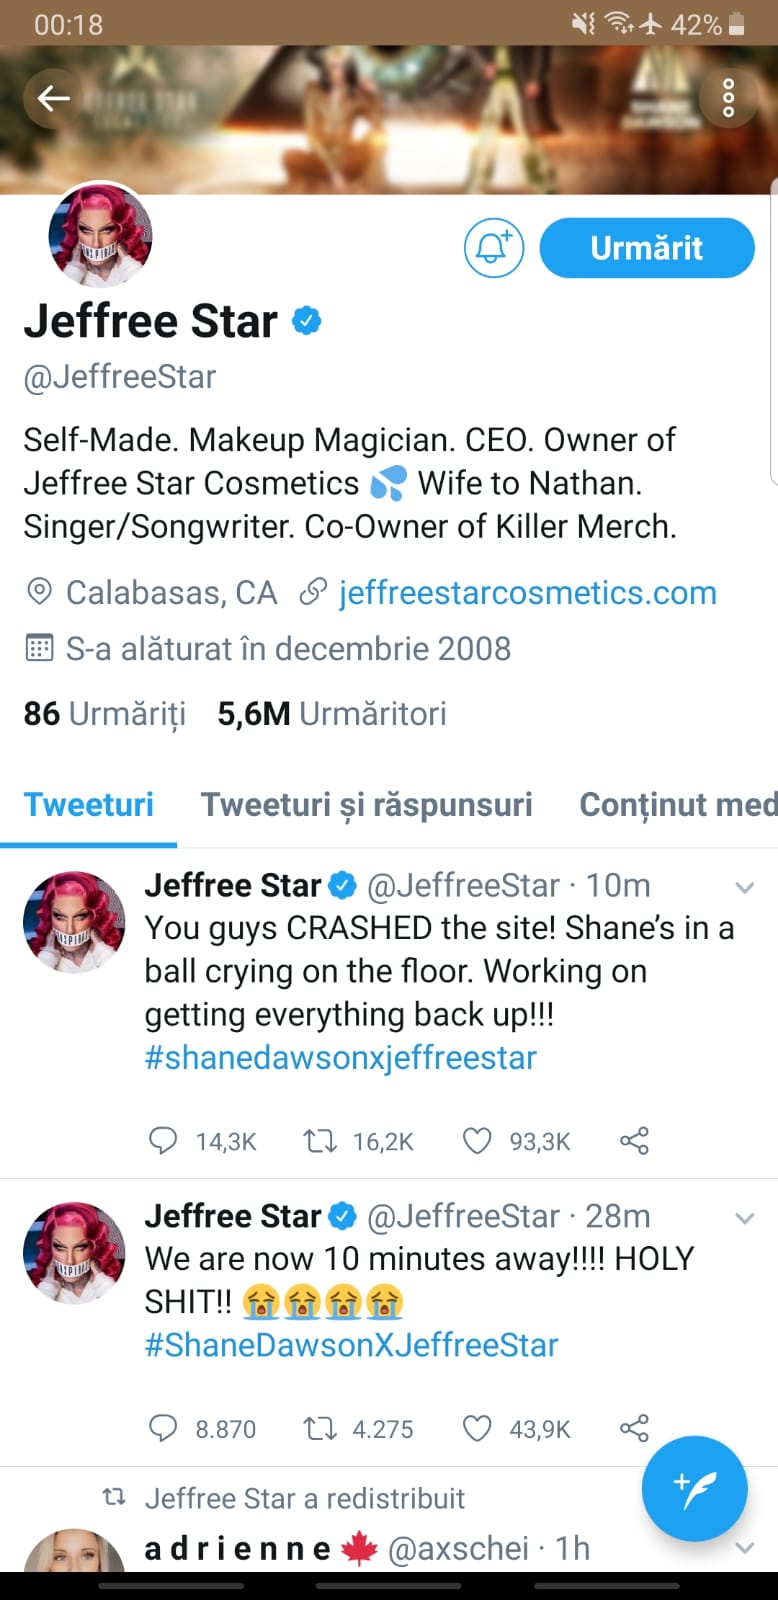This screenshot has height=1600, width=778.
Task: Open jeffreestarcosmetics.com link
Action: tap(527, 591)
